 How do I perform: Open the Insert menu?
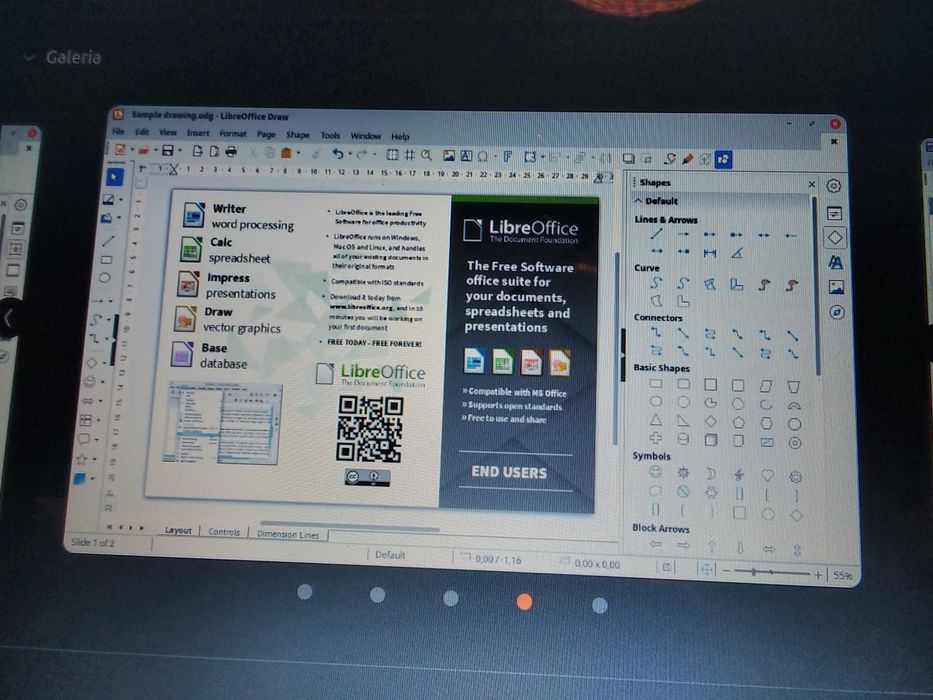click(x=198, y=133)
